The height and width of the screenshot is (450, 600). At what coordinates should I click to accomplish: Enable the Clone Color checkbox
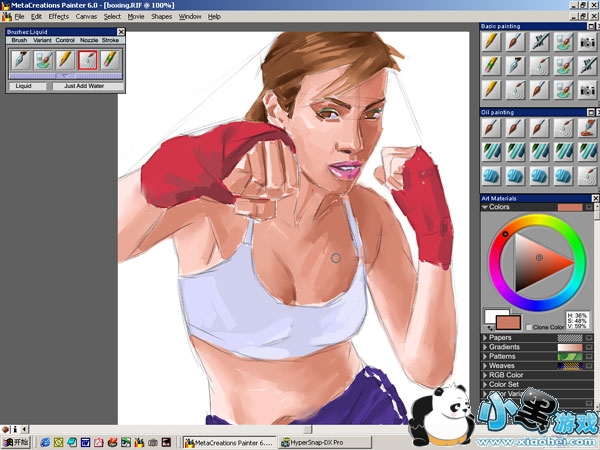coord(529,327)
